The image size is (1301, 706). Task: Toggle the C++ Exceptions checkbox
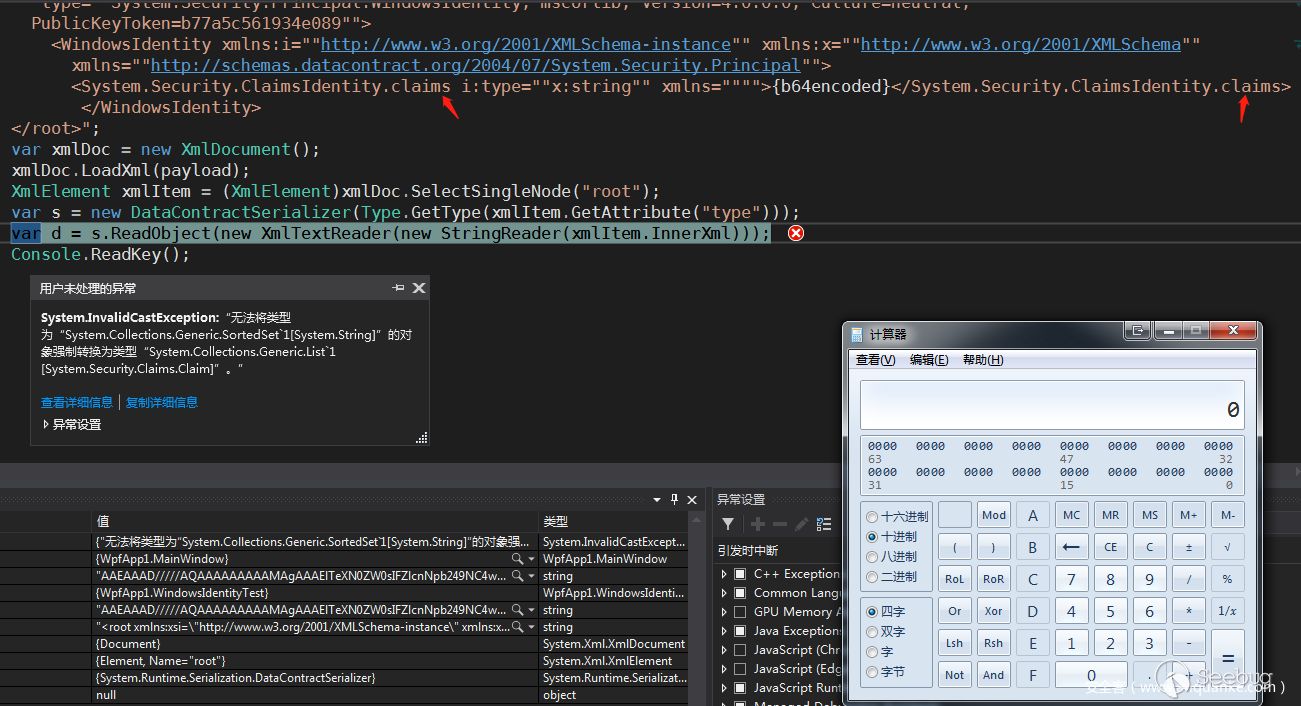[x=740, y=574]
